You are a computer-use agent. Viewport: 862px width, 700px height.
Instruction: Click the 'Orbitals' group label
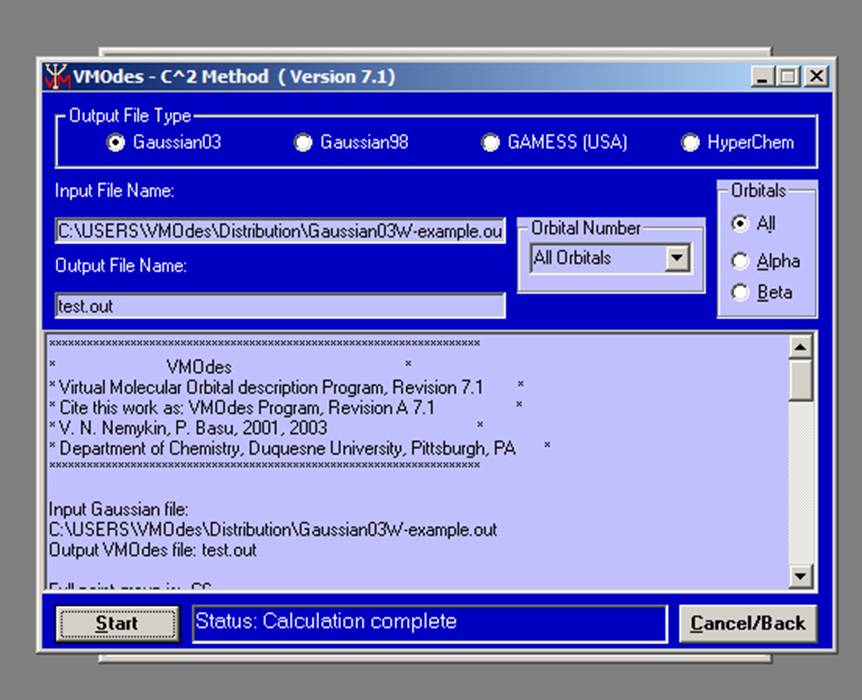pos(759,190)
